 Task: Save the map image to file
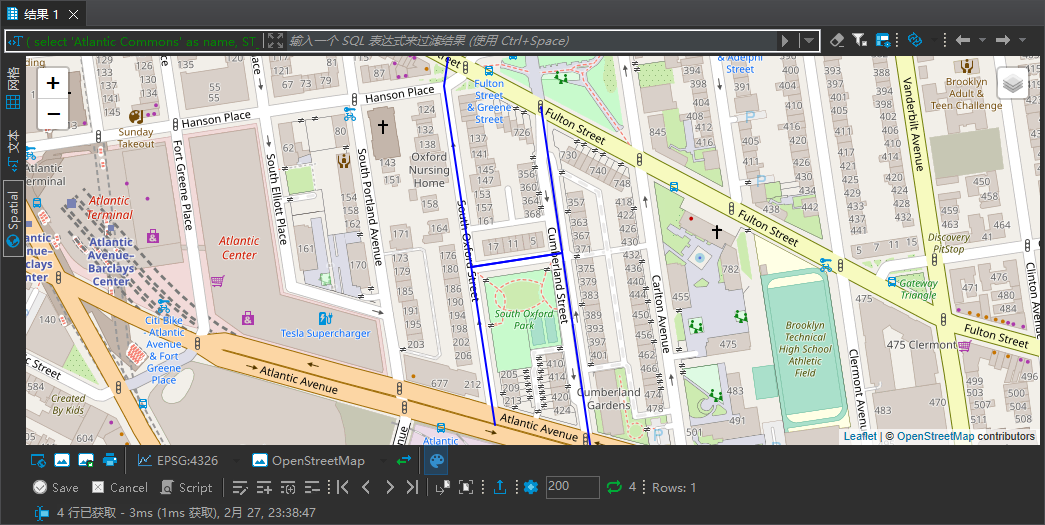[x=85, y=460]
